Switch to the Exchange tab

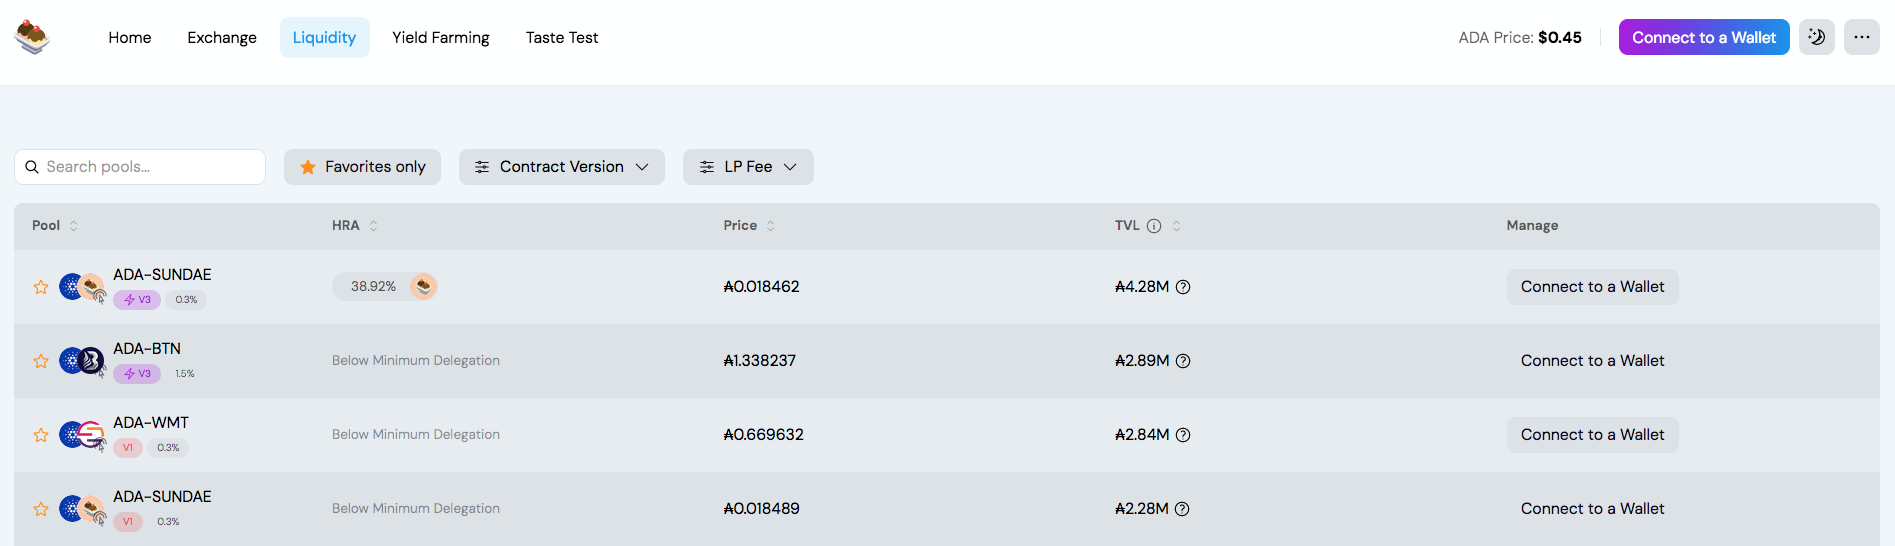222,37
